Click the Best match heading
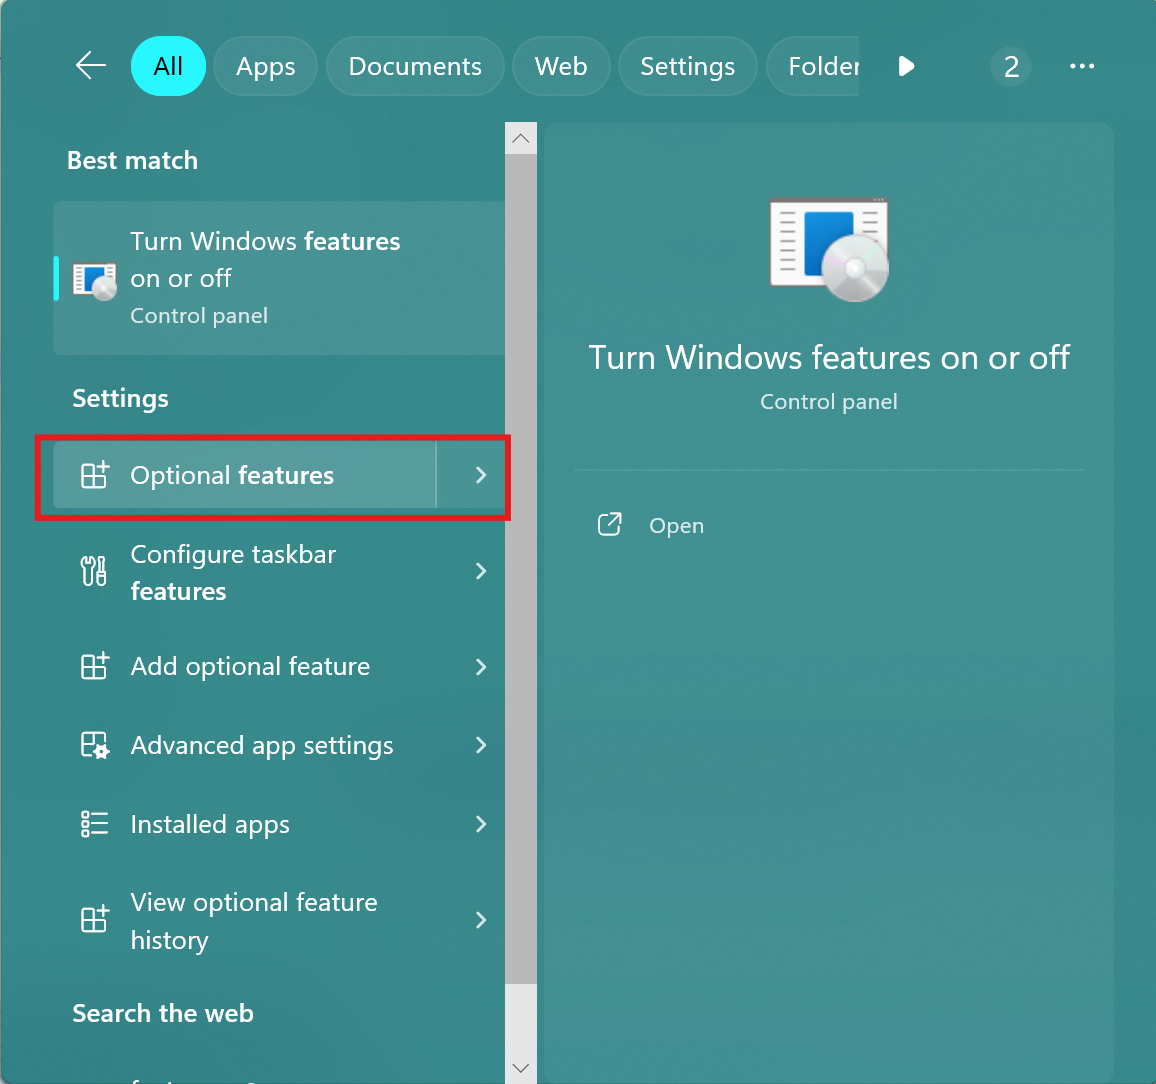This screenshot has height=1084, width=1156. [x=132, y=160]
